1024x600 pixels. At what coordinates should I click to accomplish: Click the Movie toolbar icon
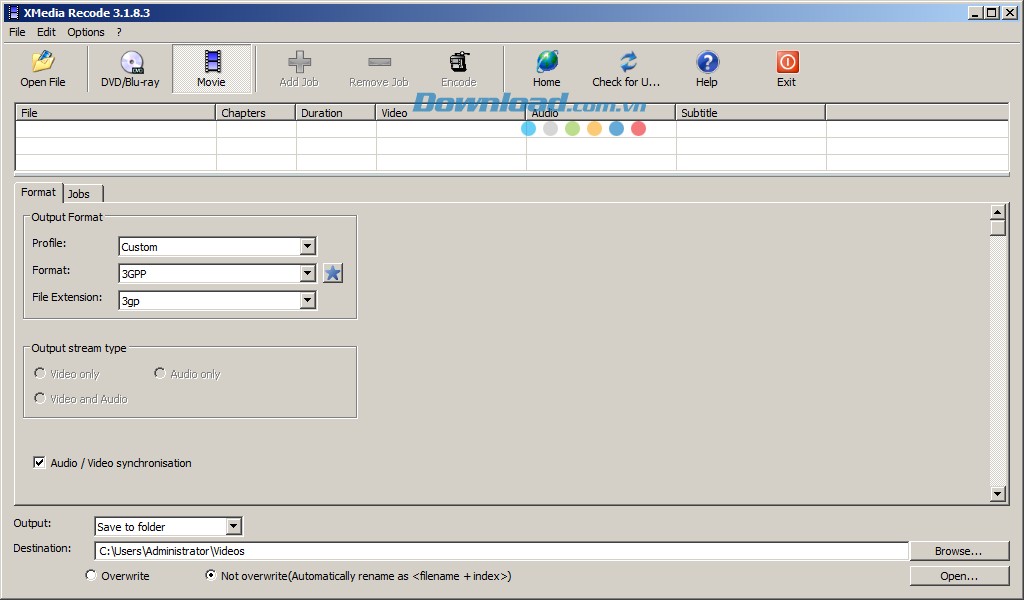[211, 67]
